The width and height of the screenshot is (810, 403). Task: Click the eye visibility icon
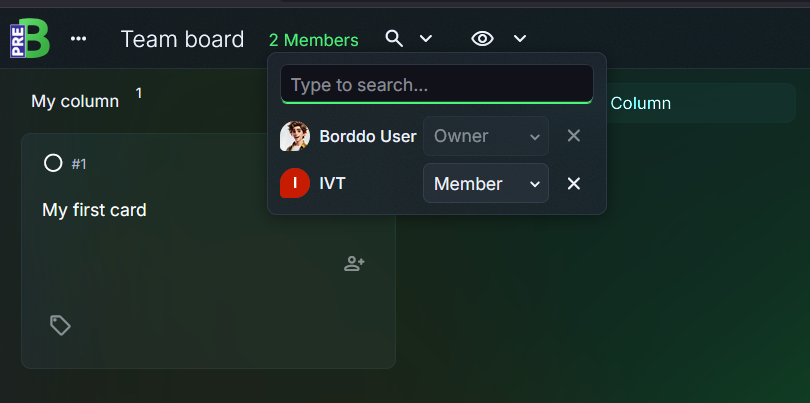click(482, 39)
